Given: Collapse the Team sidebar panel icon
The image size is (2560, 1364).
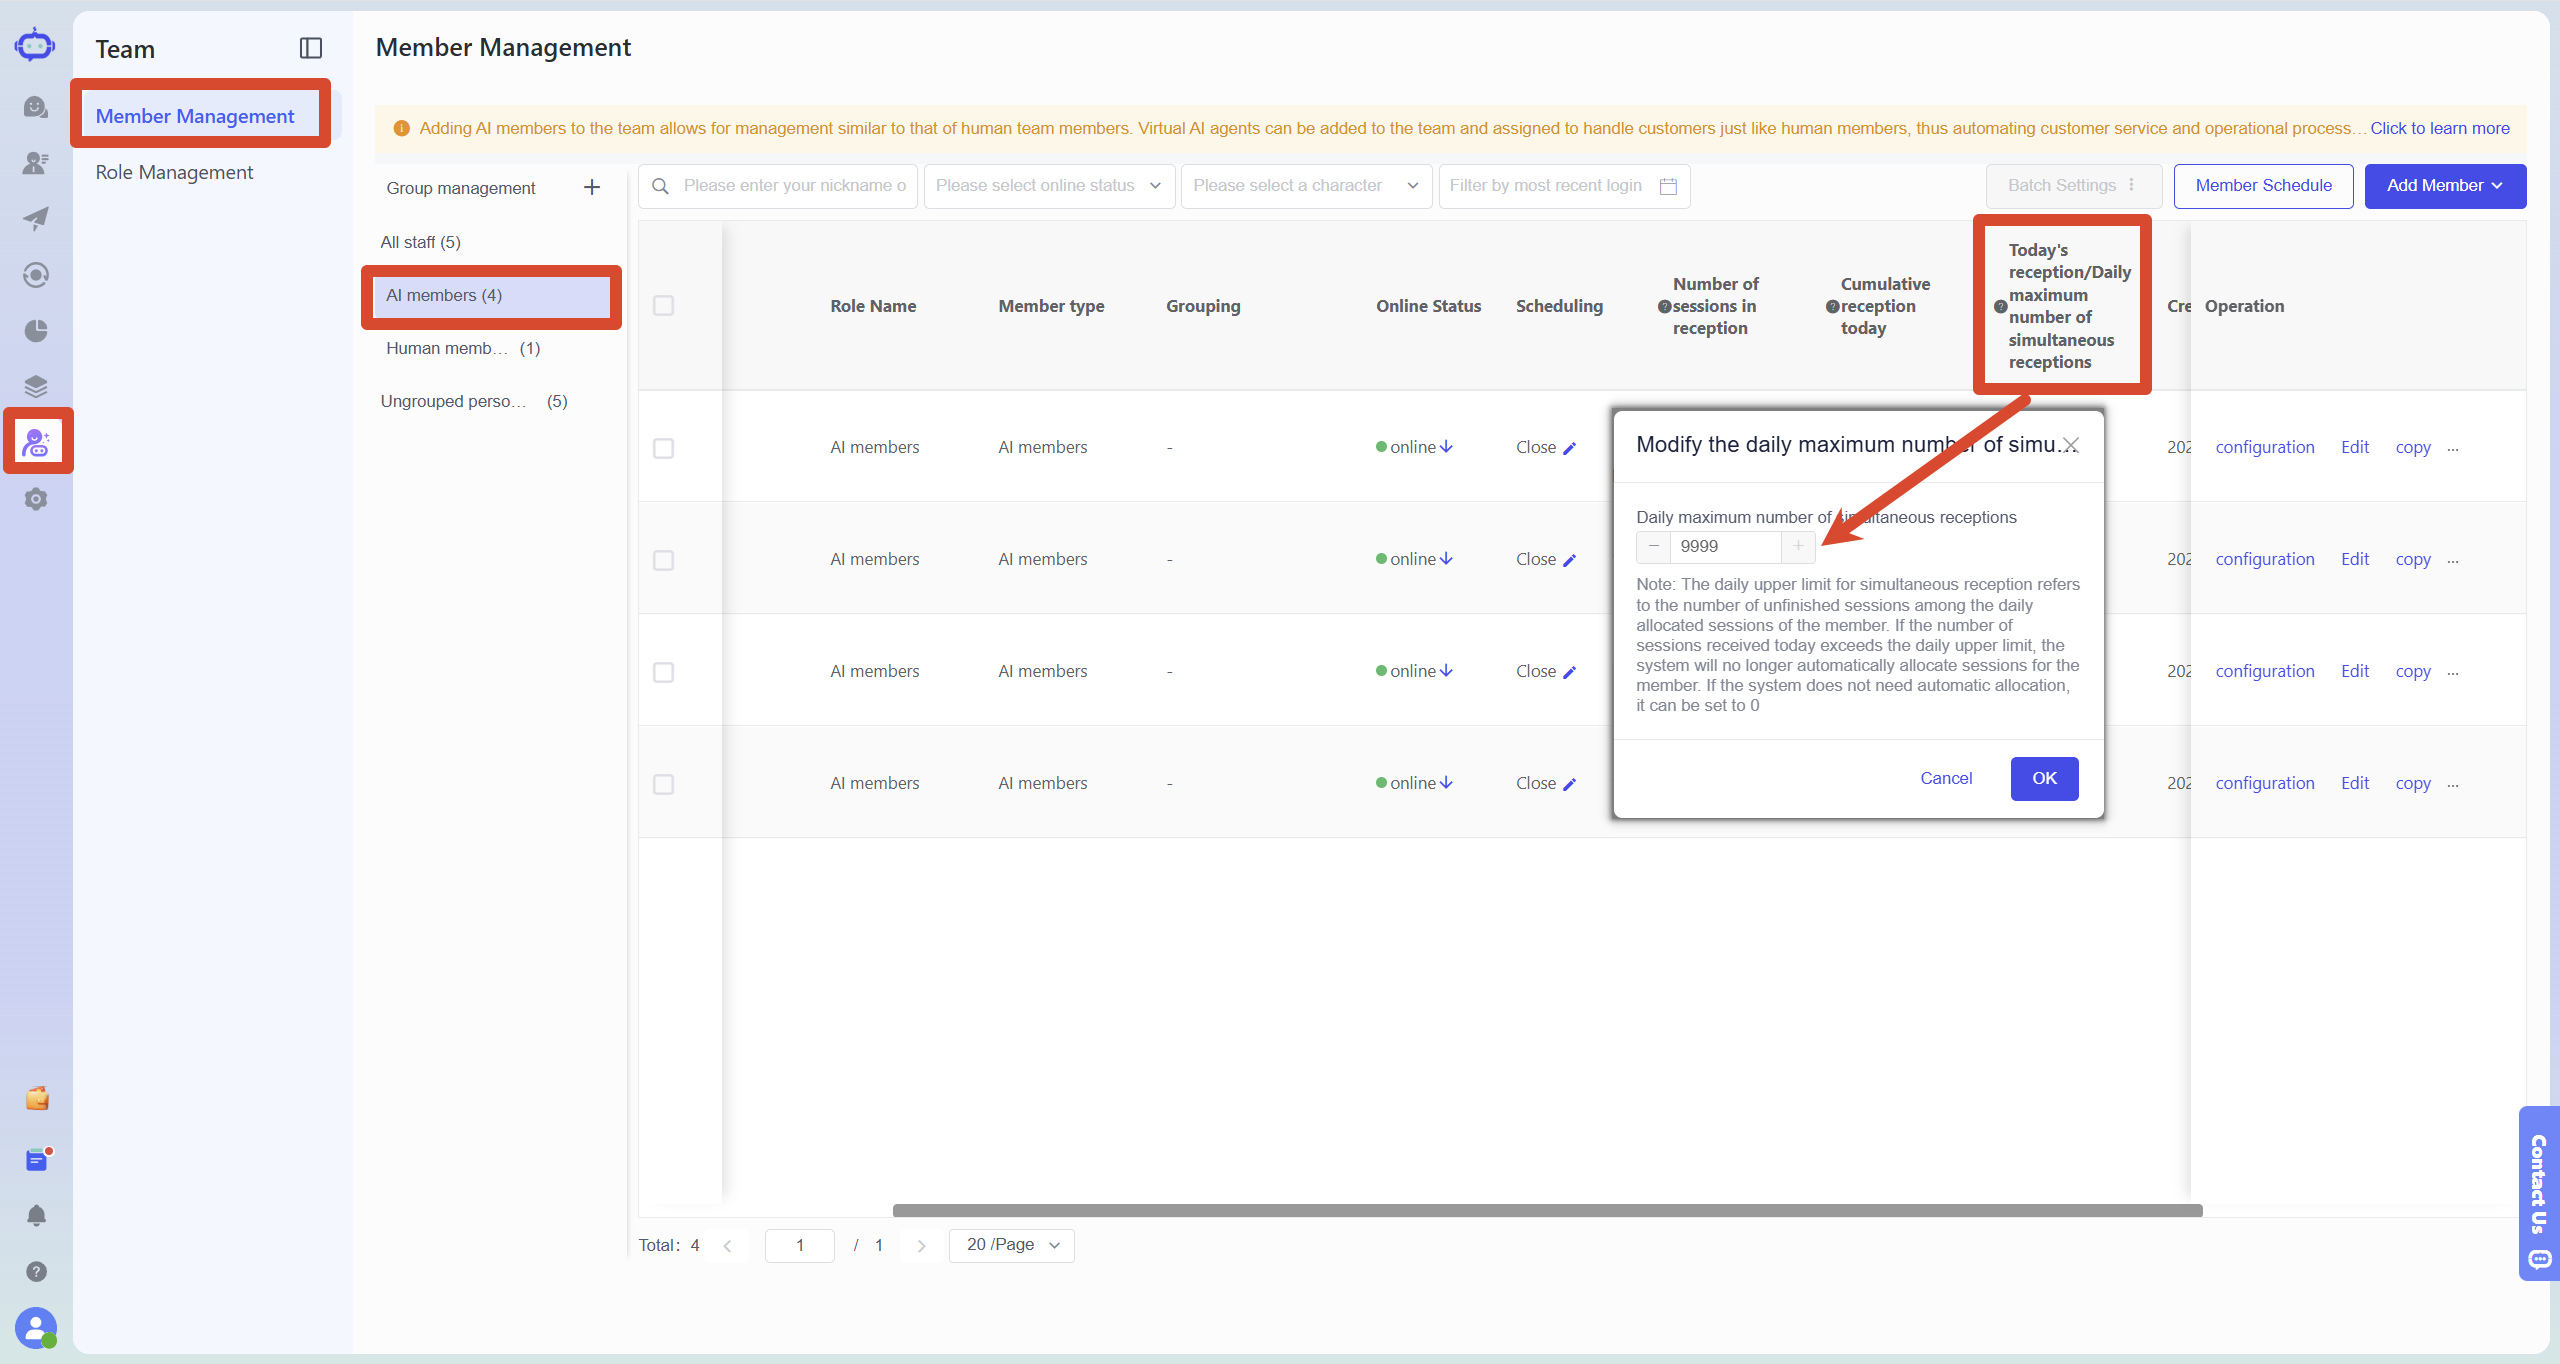Looking at the screenshot, I should [x=311, y=48].
